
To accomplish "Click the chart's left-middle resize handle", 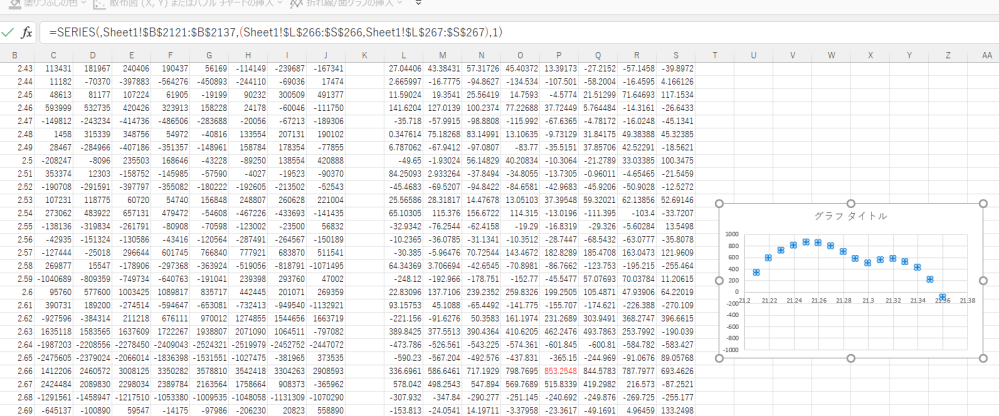I will pos(719,280).
